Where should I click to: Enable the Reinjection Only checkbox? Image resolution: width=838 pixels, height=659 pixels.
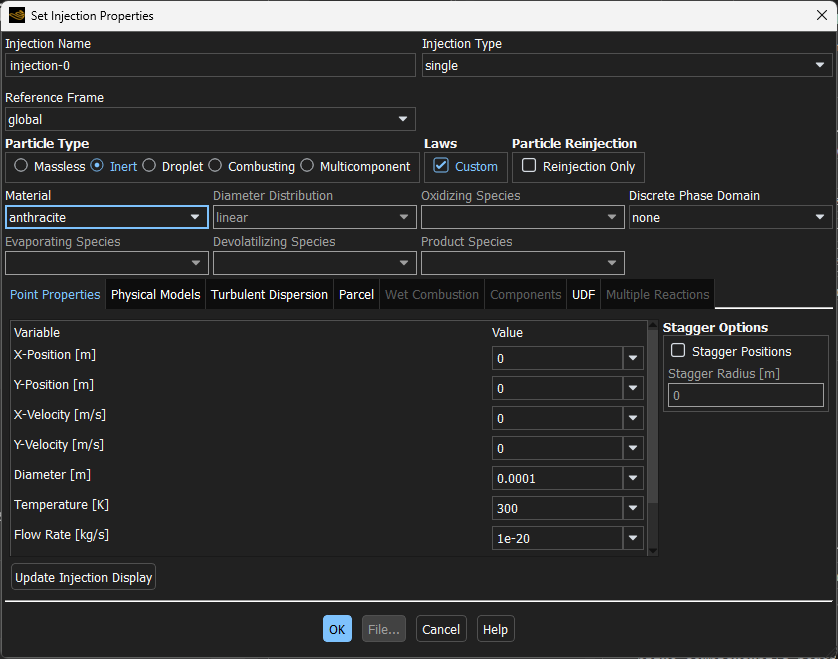[529, 166]
